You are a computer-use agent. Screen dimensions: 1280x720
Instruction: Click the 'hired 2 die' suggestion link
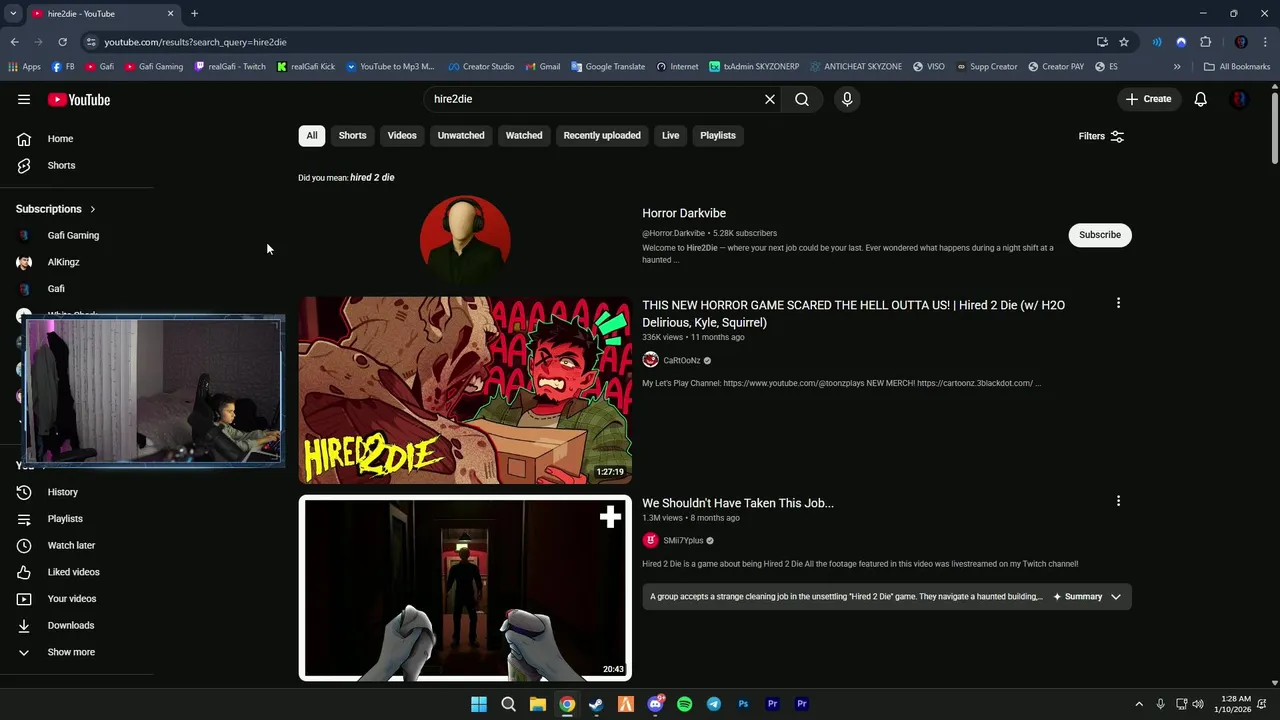pos(372,178)
